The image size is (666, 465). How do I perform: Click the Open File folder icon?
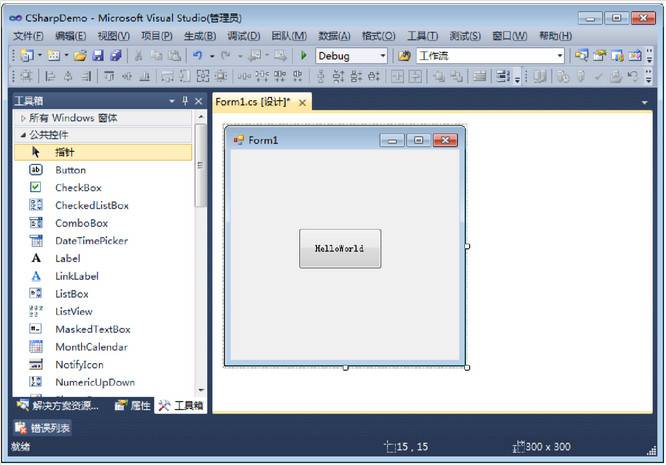[80, 56]
